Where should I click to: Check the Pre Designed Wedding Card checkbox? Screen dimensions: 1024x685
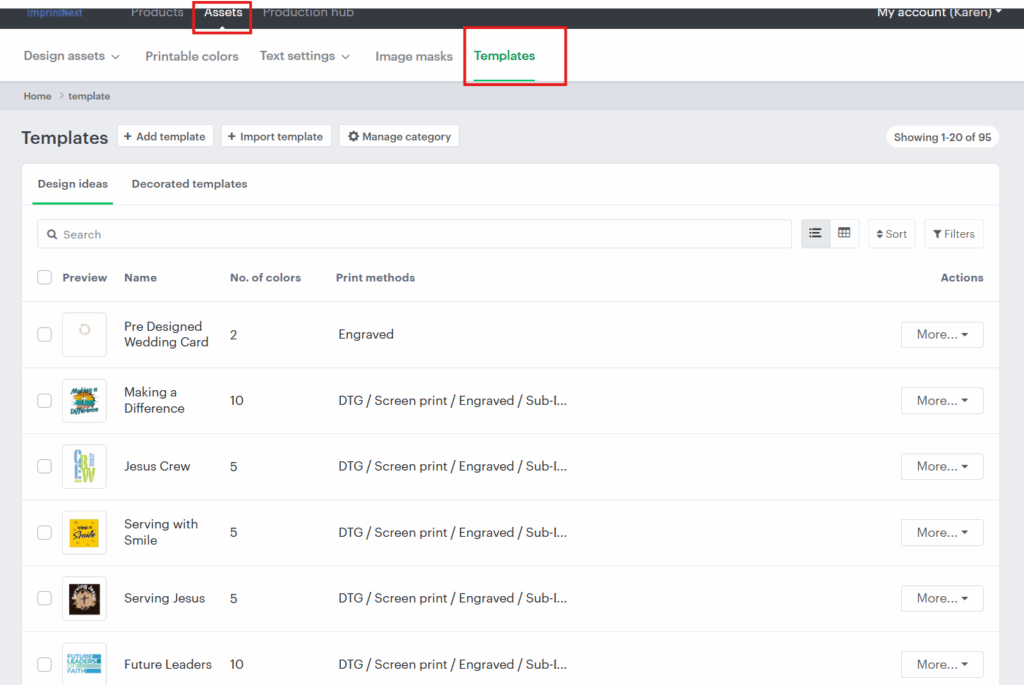pos(44,334)
